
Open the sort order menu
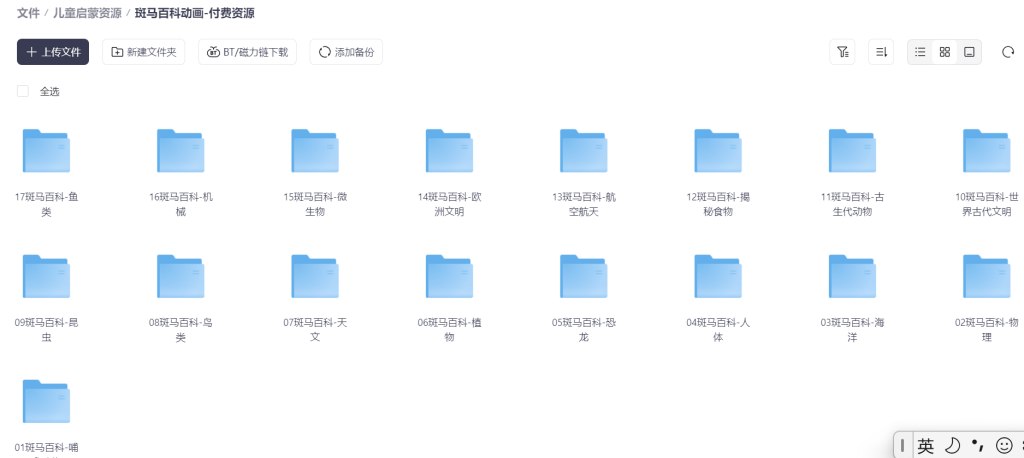[881, 52]
